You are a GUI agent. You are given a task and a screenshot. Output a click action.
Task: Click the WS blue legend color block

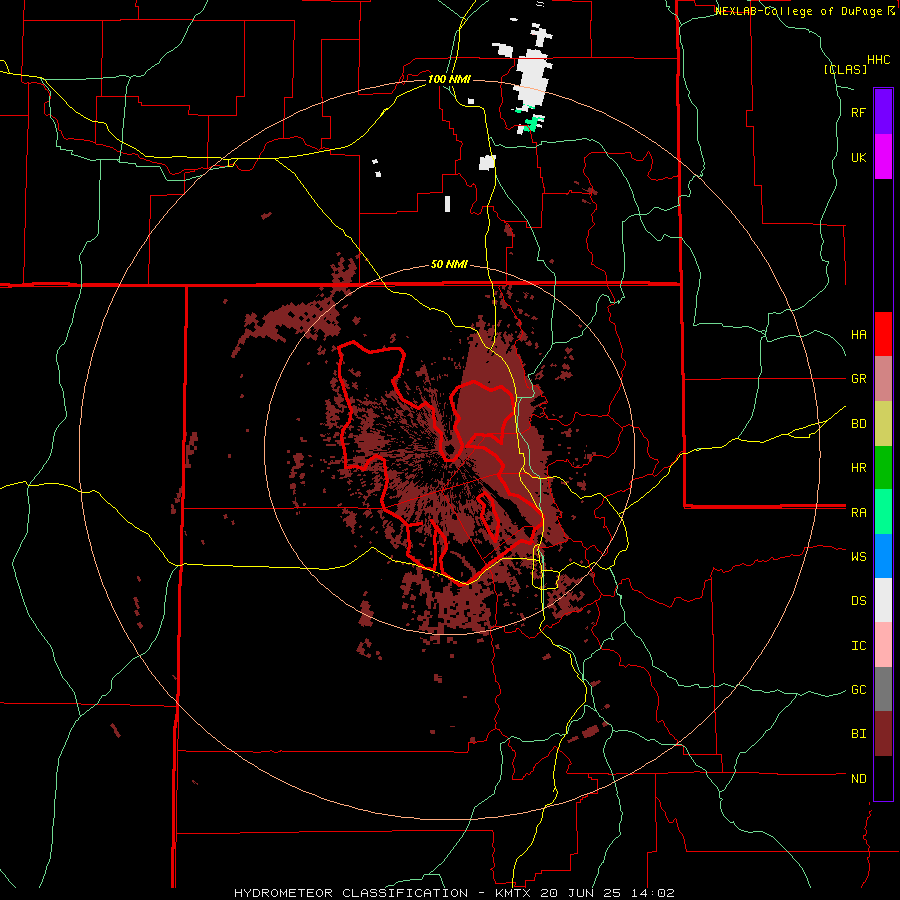[x=883, y=556]
